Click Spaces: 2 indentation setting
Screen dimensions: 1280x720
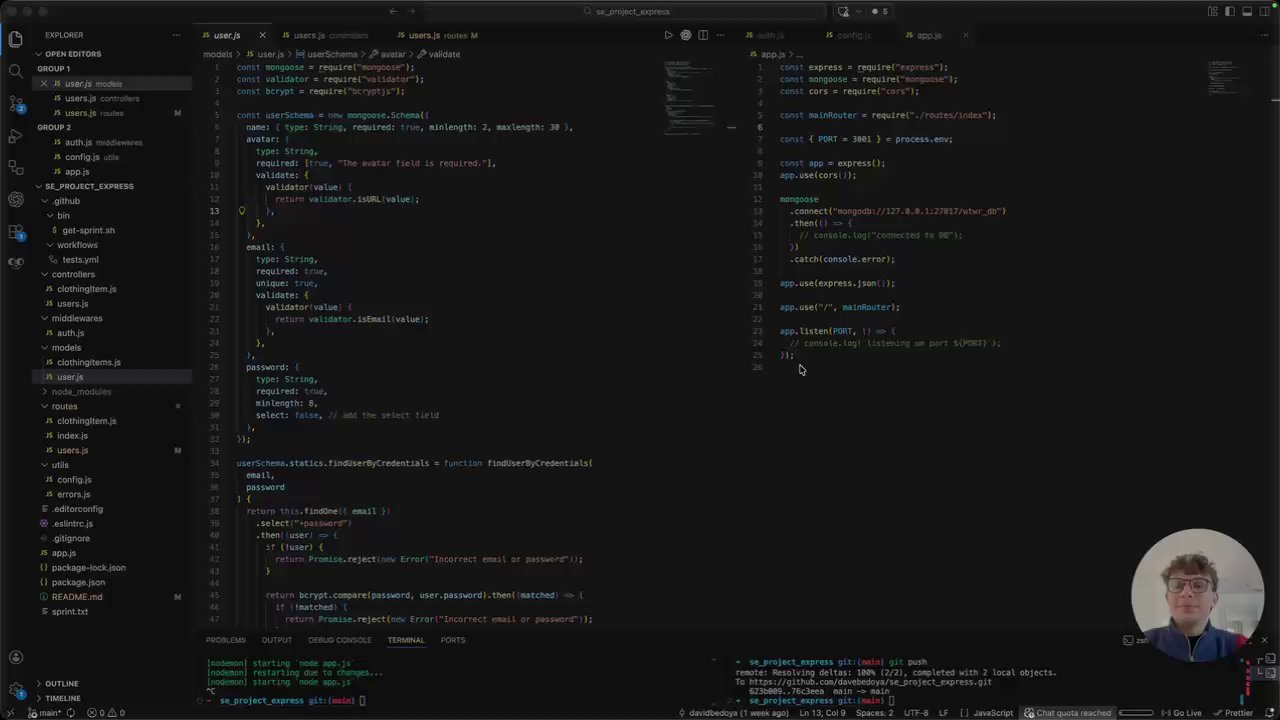click(875, 713)
